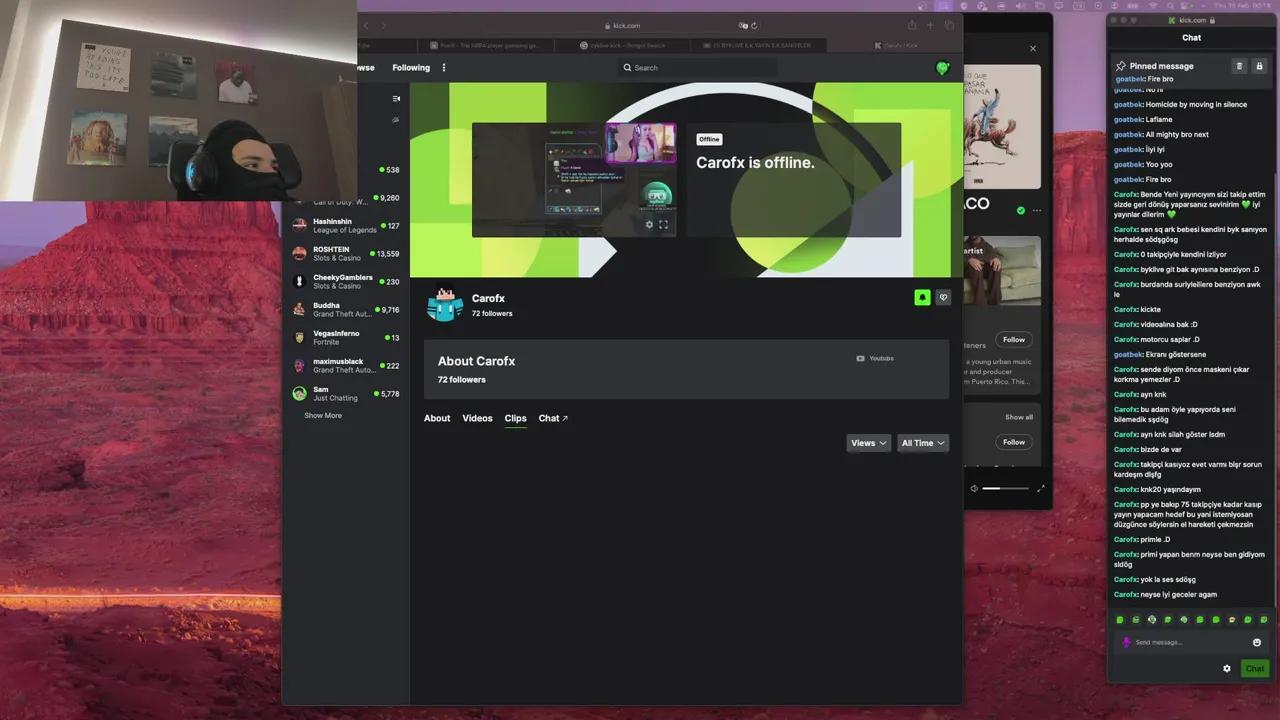Show Safari tab overview icon
This screenshot has height=720, width=1280.
pyautogui.click(x=949, y=25)
